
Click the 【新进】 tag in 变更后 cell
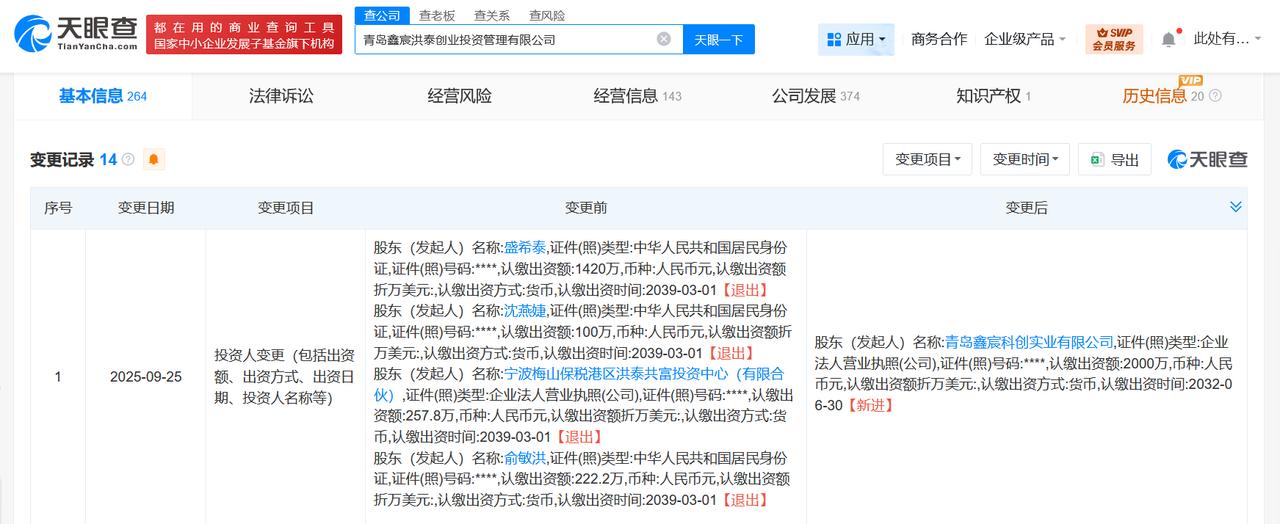tap(869, 405)
